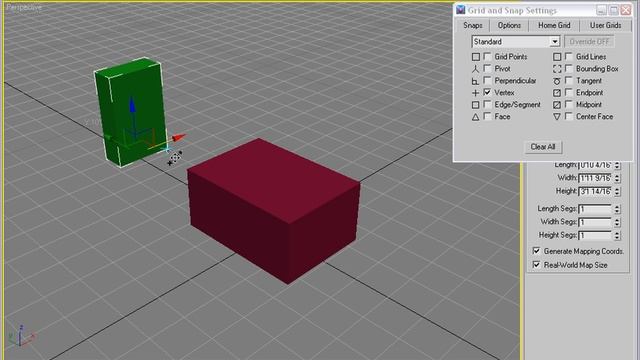Click the Width spinner arrows
This screenshot has width=640, height=360.
click(x=617, y=178)
